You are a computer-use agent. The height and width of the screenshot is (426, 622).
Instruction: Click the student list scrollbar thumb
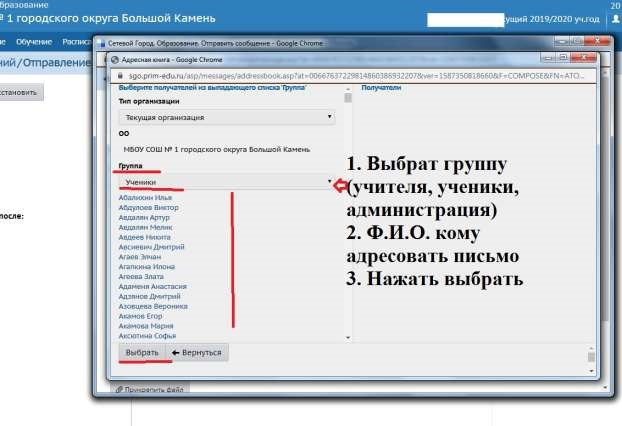click(x=348, y=98)
